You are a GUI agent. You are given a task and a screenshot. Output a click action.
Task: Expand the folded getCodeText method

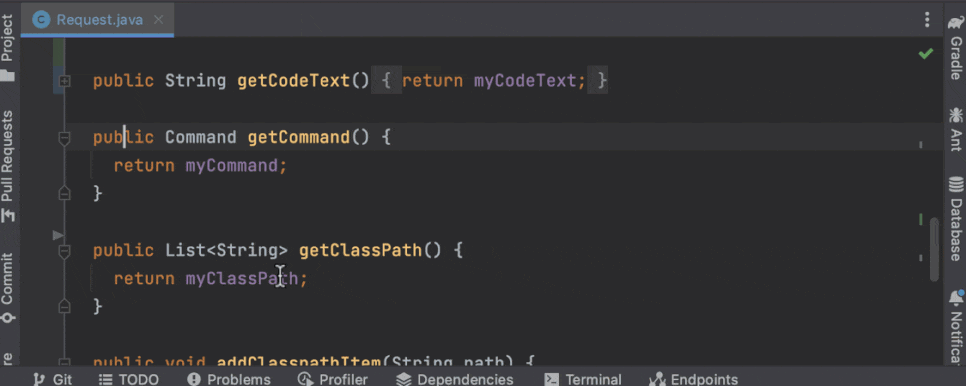coord(64,81)
